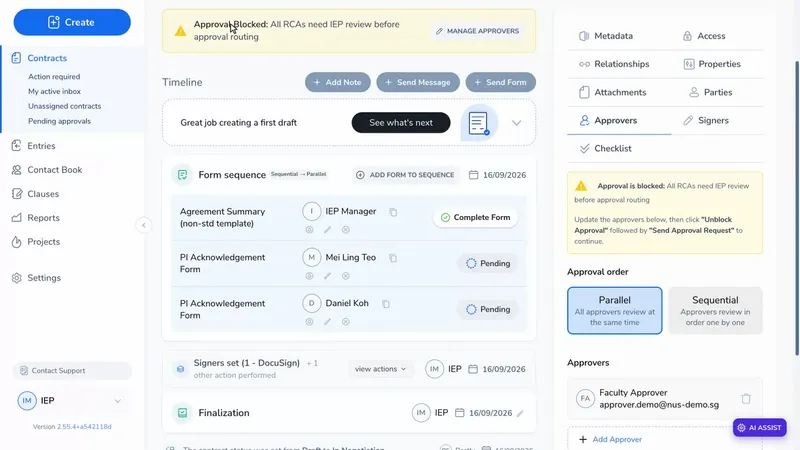Click the first small icon under IEP Manager

[x=309, y=230]
